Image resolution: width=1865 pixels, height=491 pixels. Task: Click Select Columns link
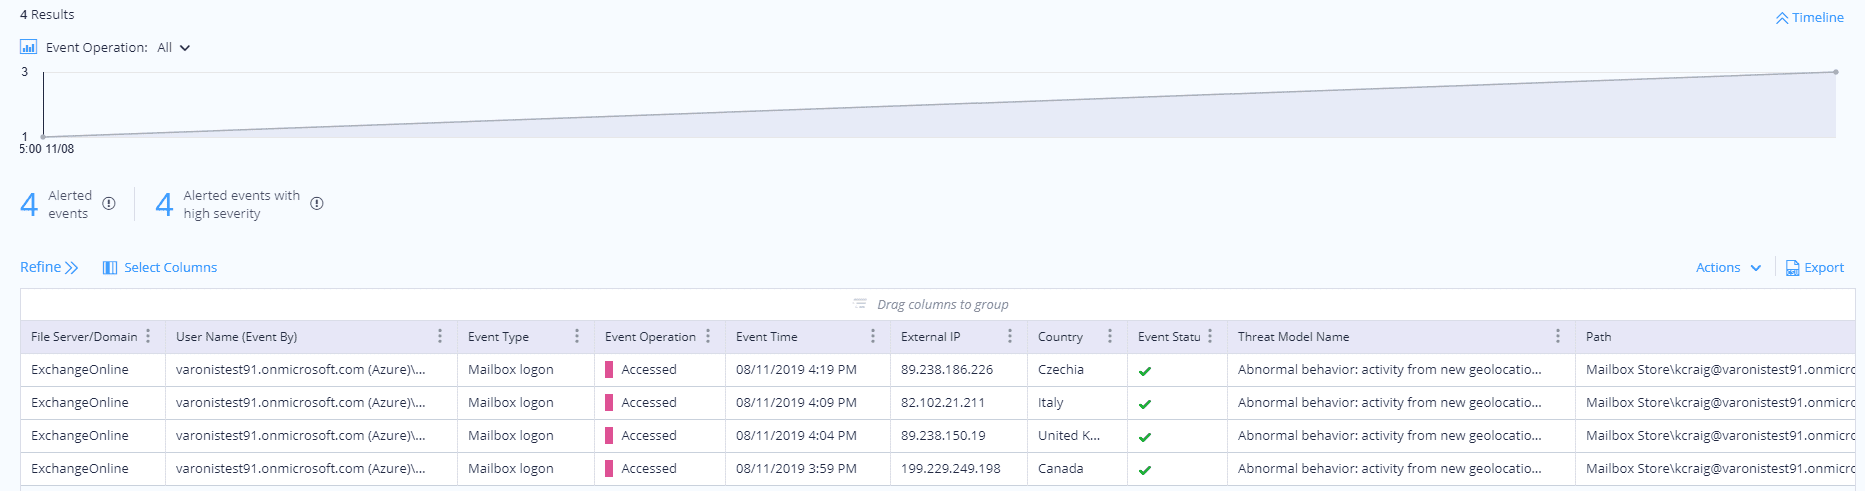[170, 268]
